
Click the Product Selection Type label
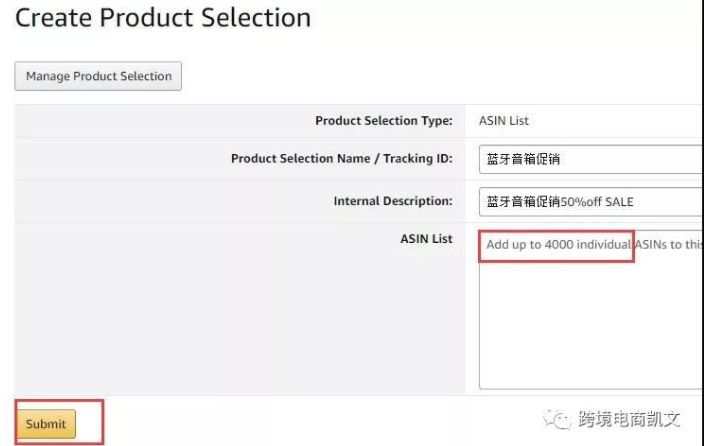pyautogui.click(x=383, y=121)
